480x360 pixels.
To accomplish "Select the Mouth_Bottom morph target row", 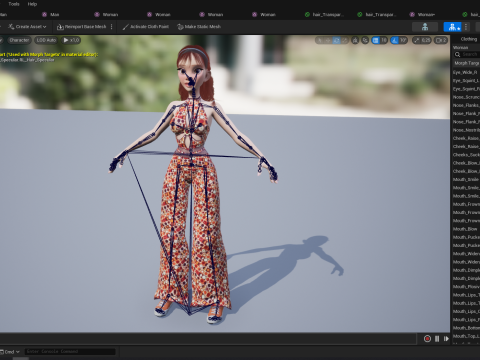I will [466, 328].
